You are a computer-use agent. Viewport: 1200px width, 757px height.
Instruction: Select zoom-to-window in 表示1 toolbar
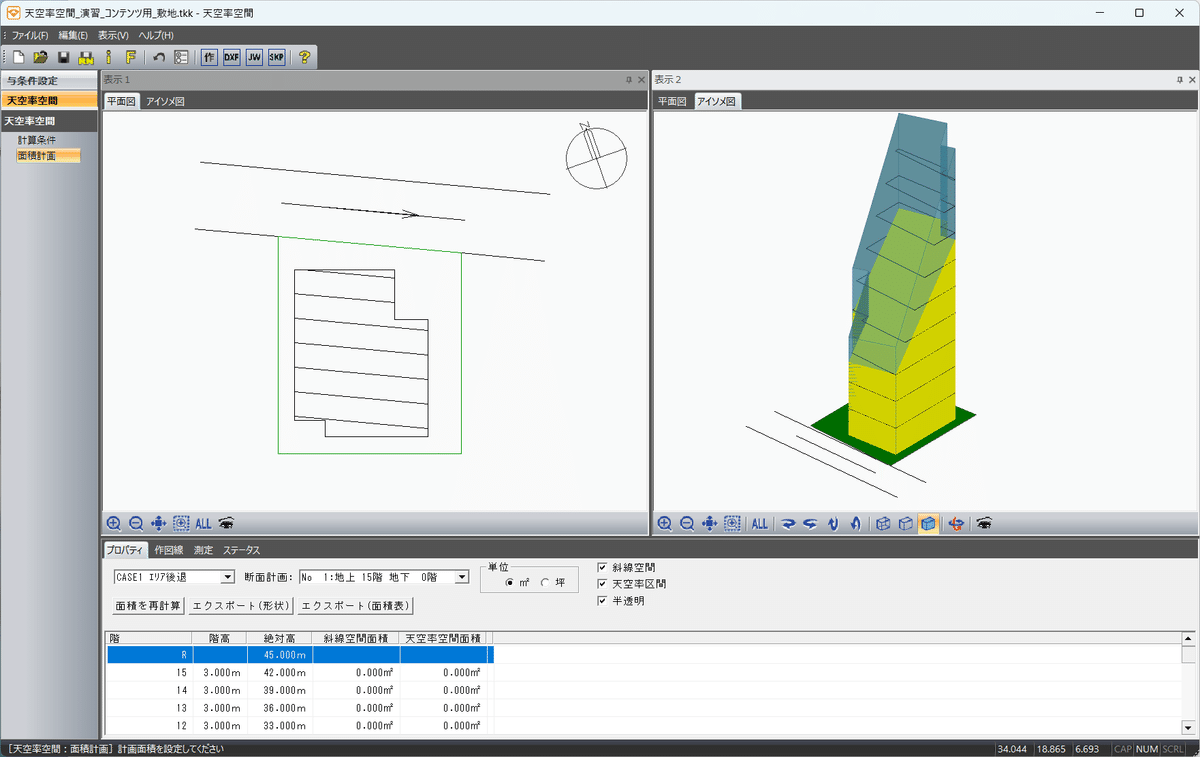181,523
